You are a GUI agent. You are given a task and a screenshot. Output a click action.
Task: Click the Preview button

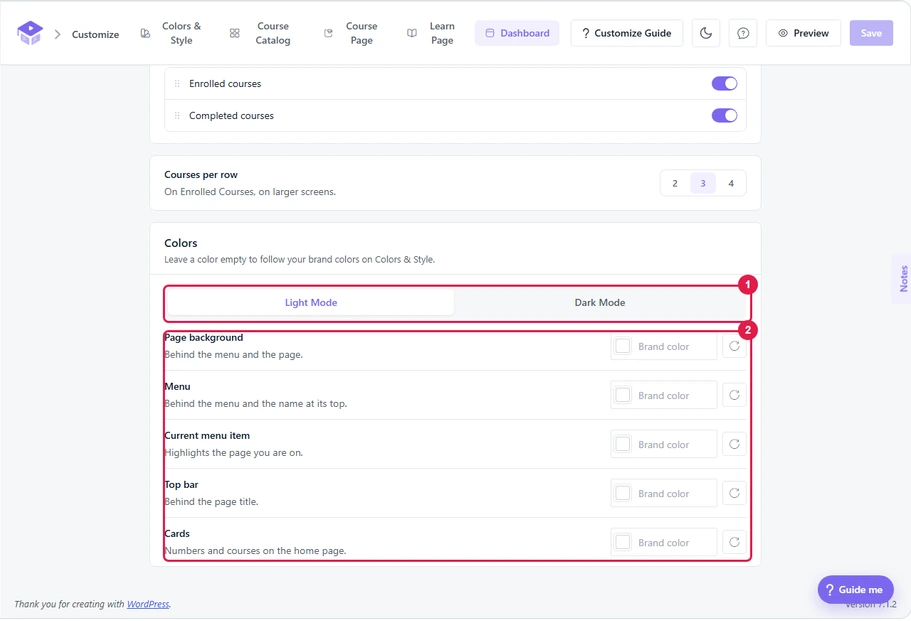(x=803, y=33)
